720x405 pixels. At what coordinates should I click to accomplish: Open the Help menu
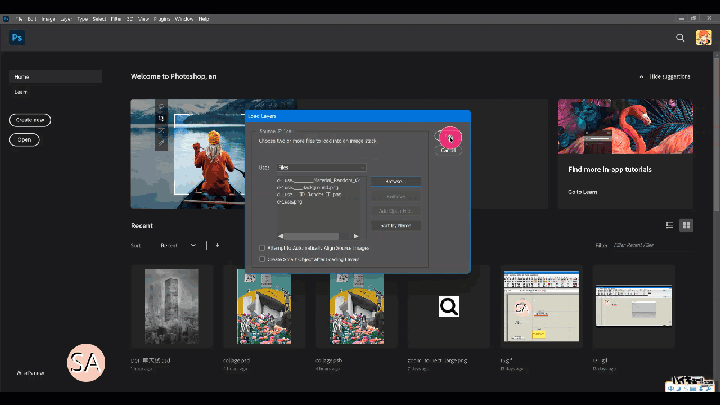[x=204, y=19]
